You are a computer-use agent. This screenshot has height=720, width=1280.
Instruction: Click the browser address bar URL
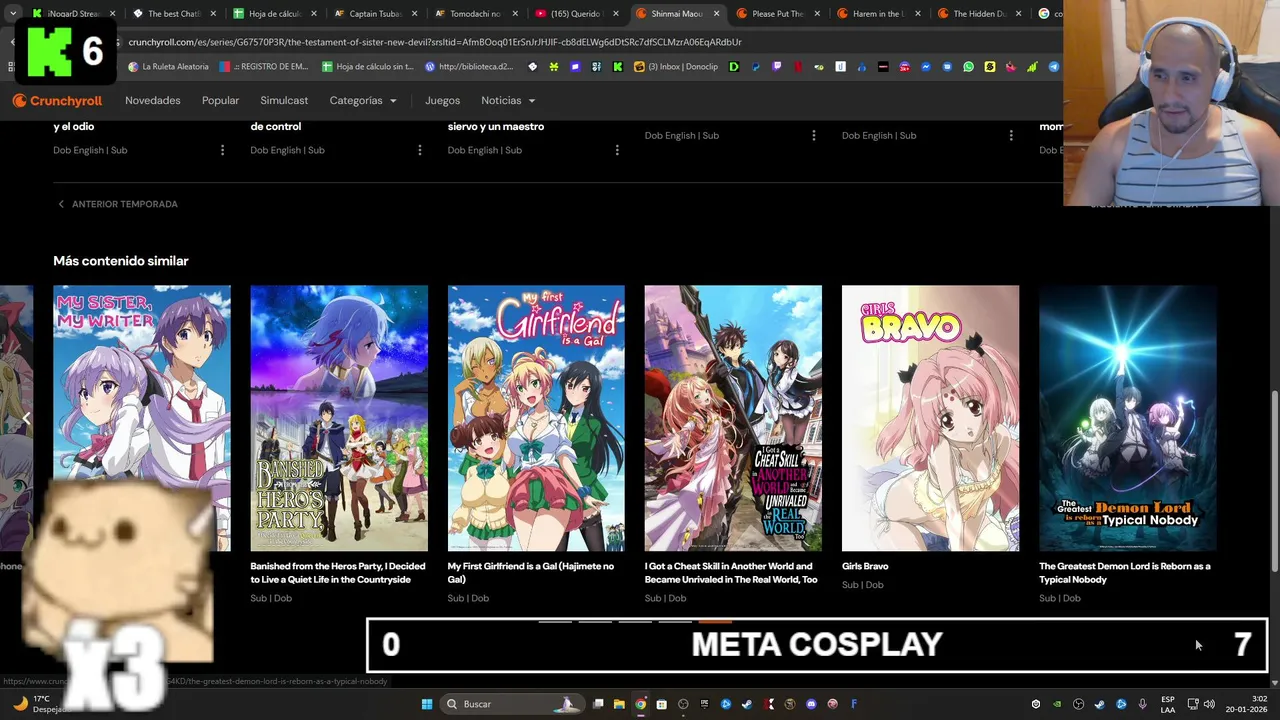435,42
